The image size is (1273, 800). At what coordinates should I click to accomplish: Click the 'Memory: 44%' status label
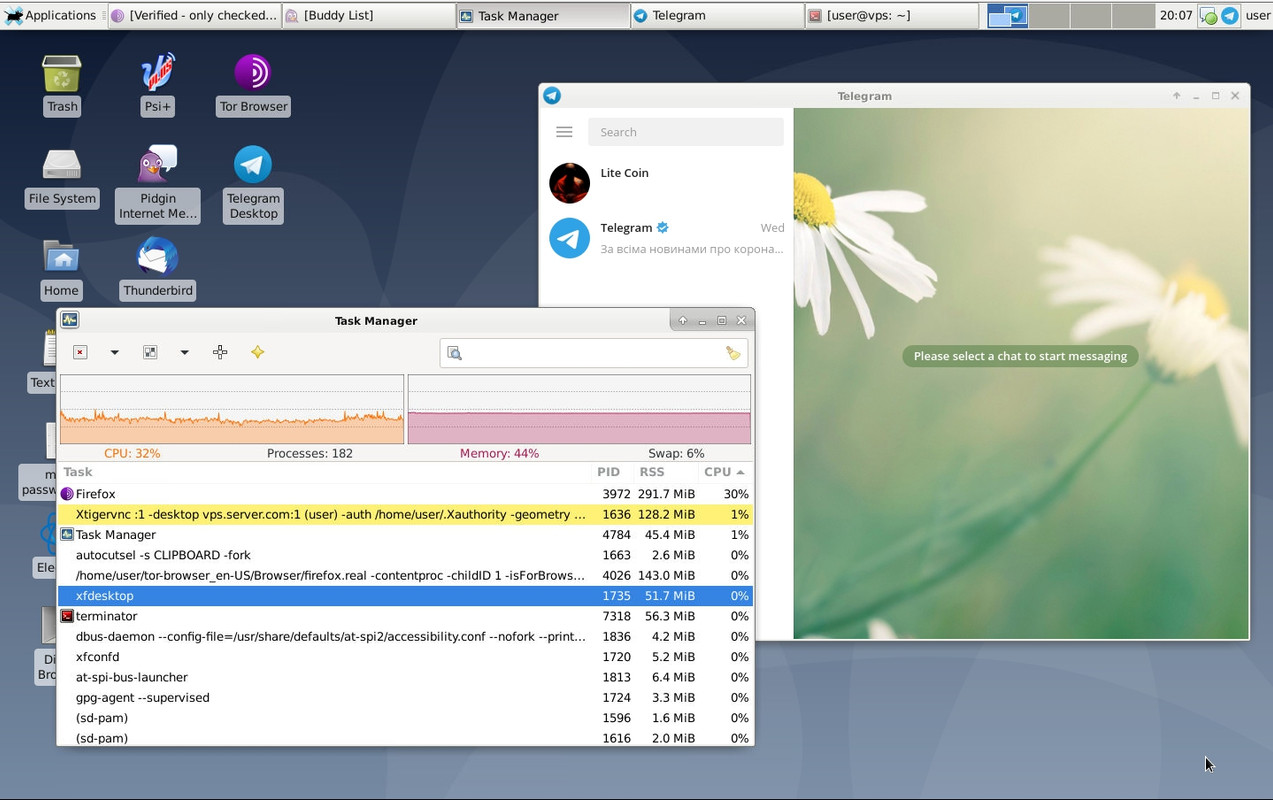tap(499, 453)
